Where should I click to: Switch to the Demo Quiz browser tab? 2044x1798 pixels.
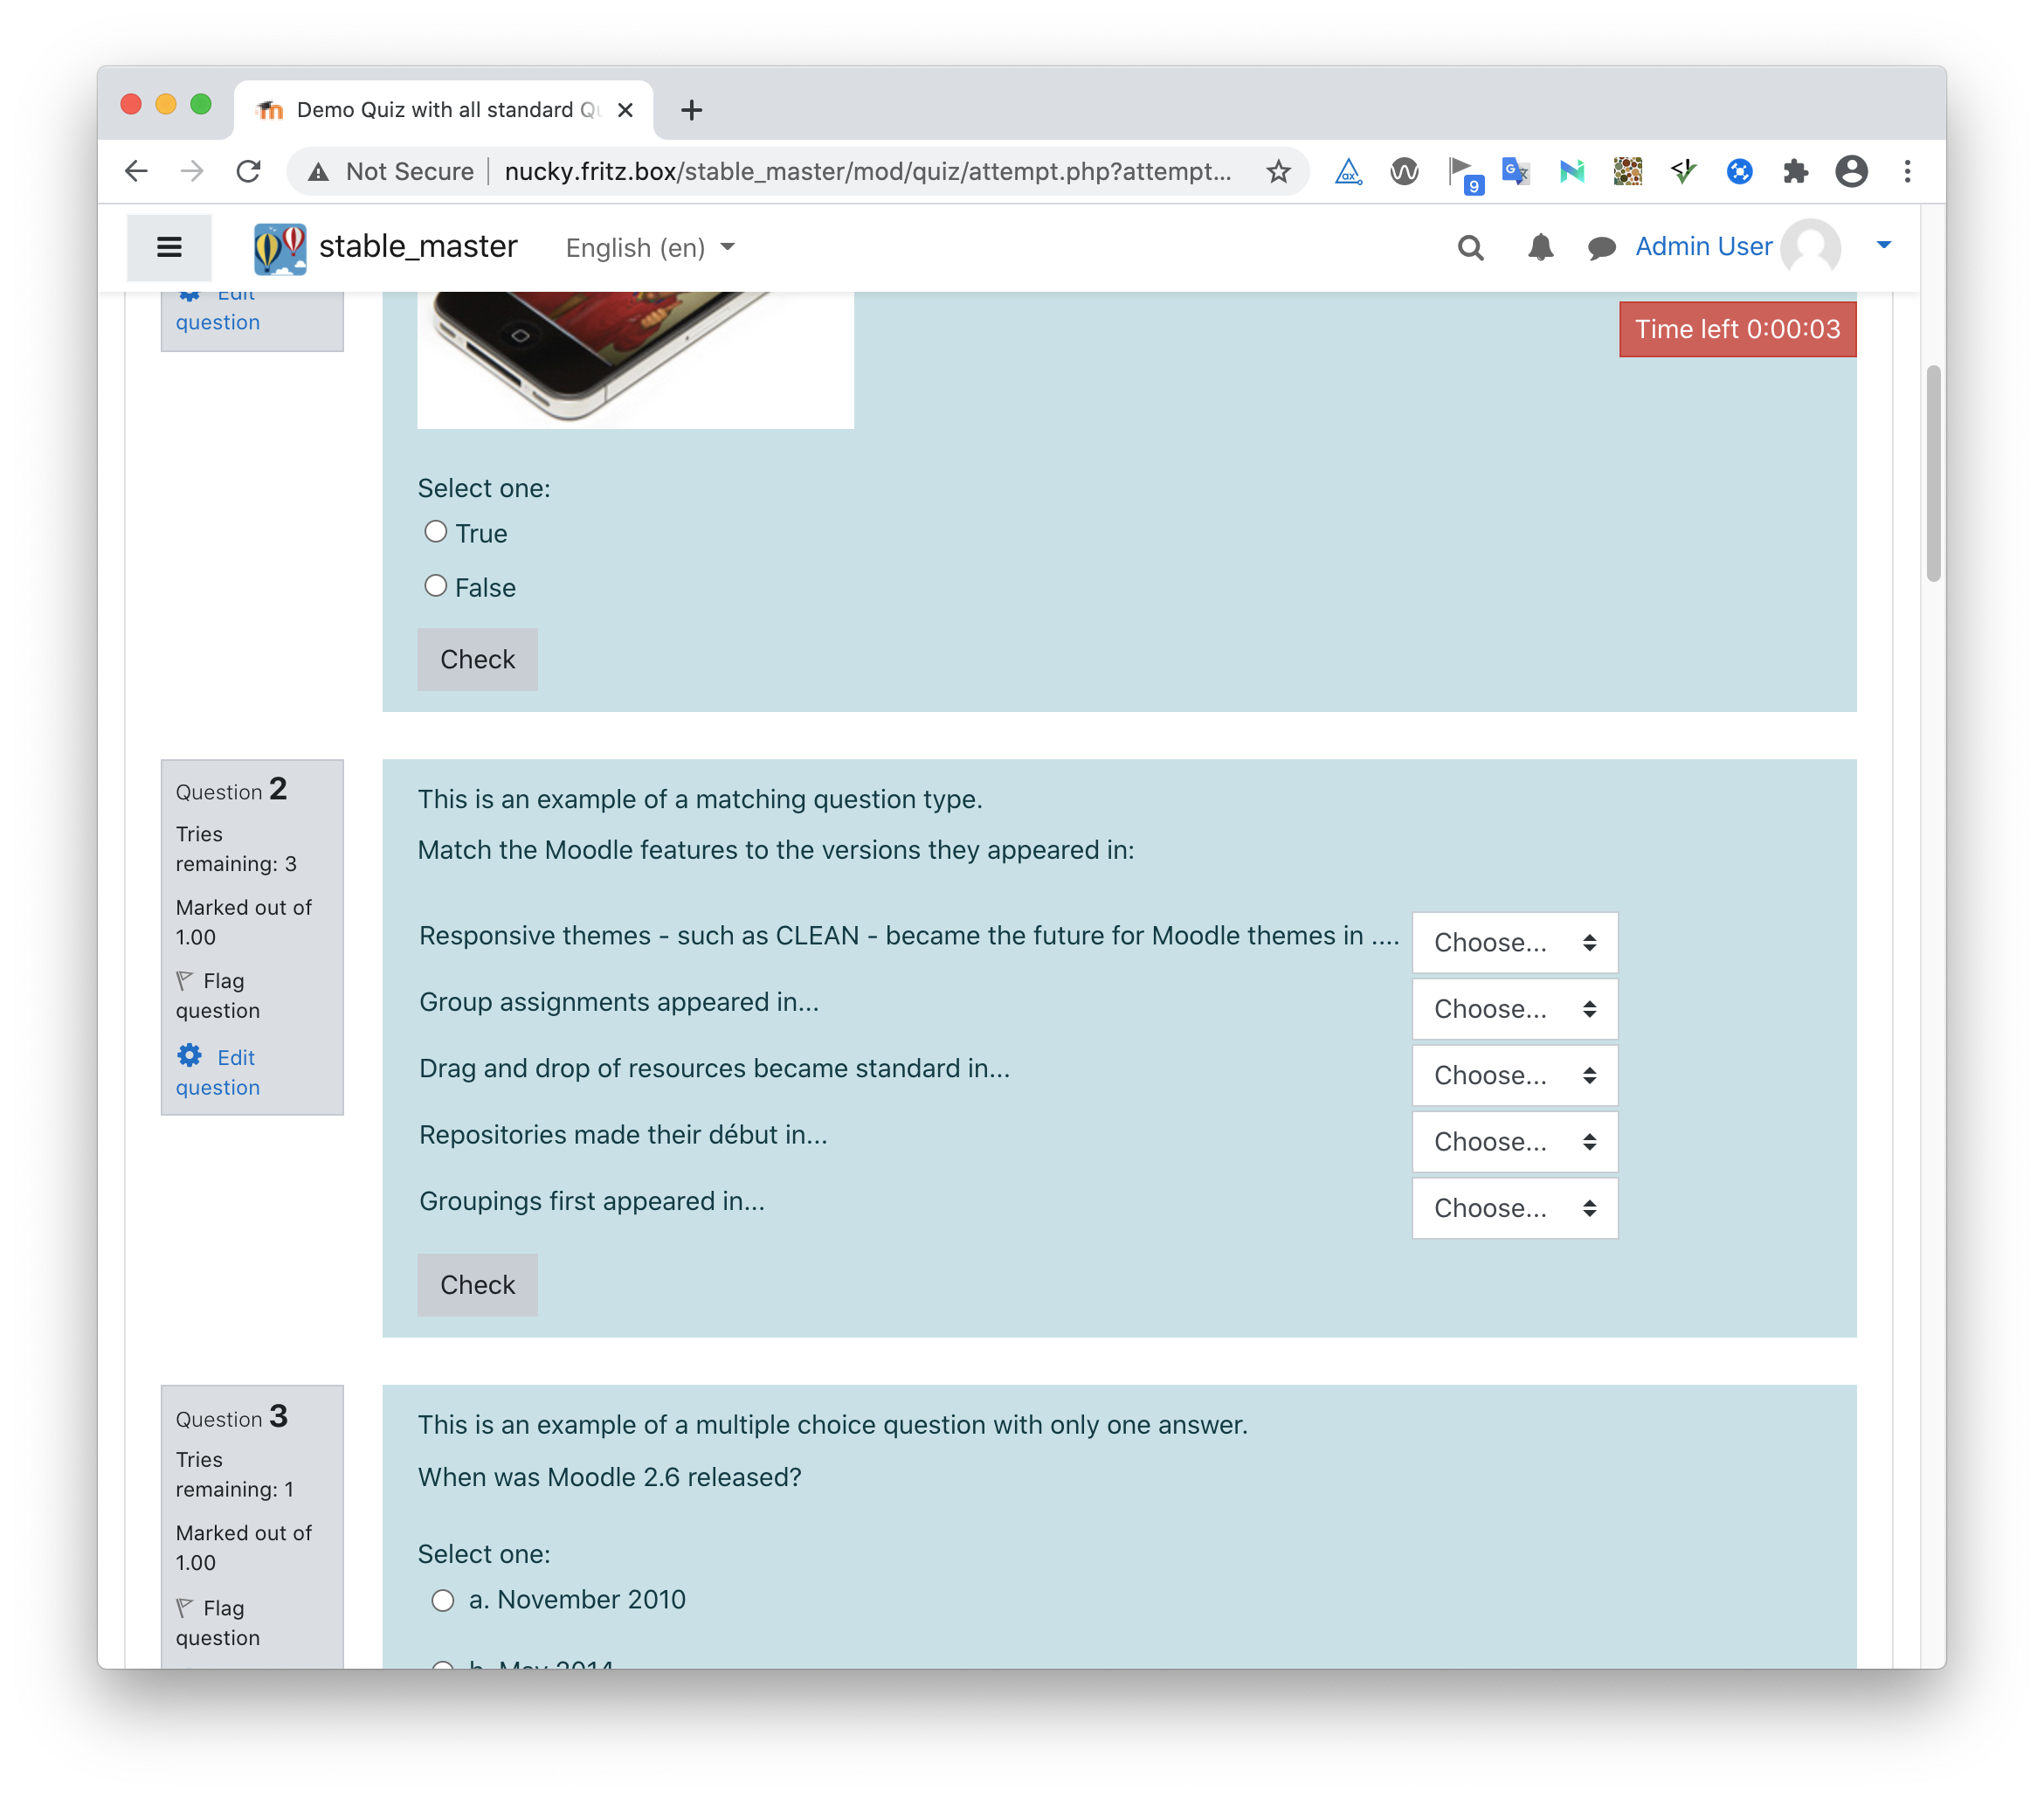pyautogui.click(x=443, y=110)
